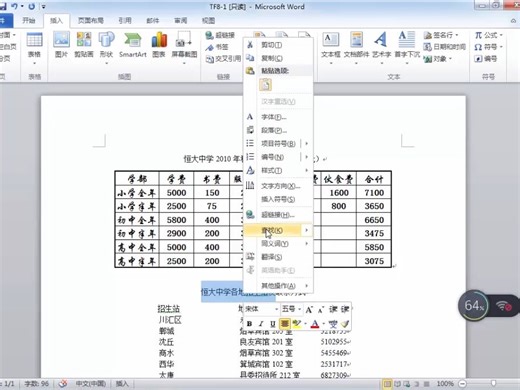Select Print Layout view icon in status bar
The height and width of the screenshot is (390, 520).
point(387,384)
